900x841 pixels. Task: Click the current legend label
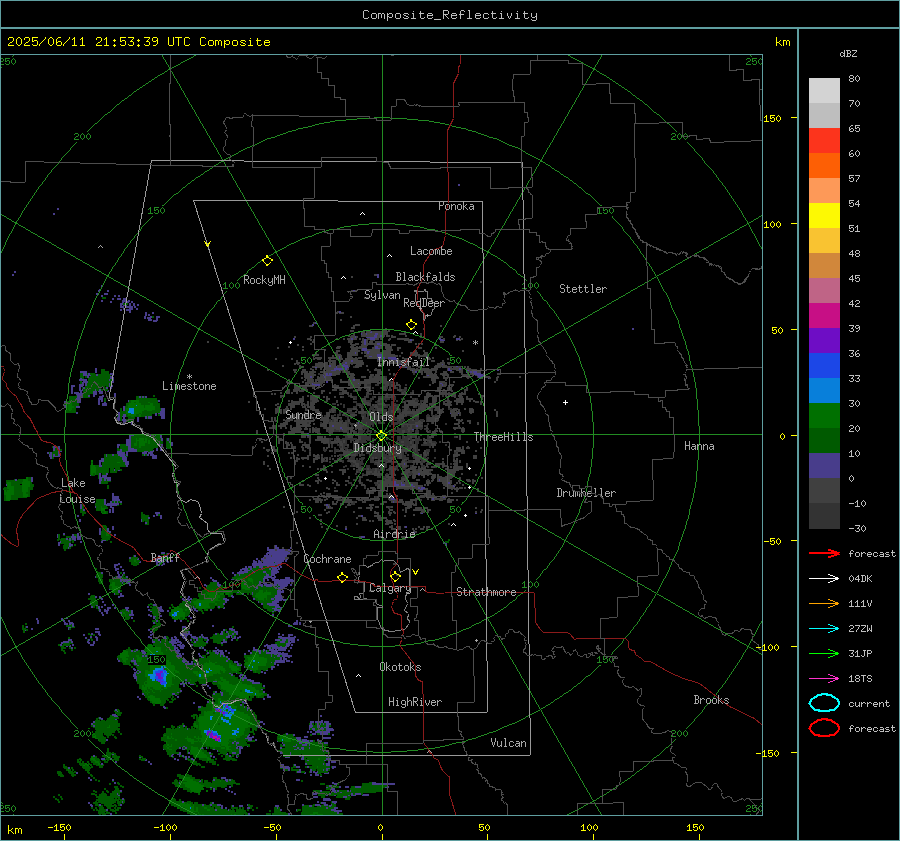[869, 704]
